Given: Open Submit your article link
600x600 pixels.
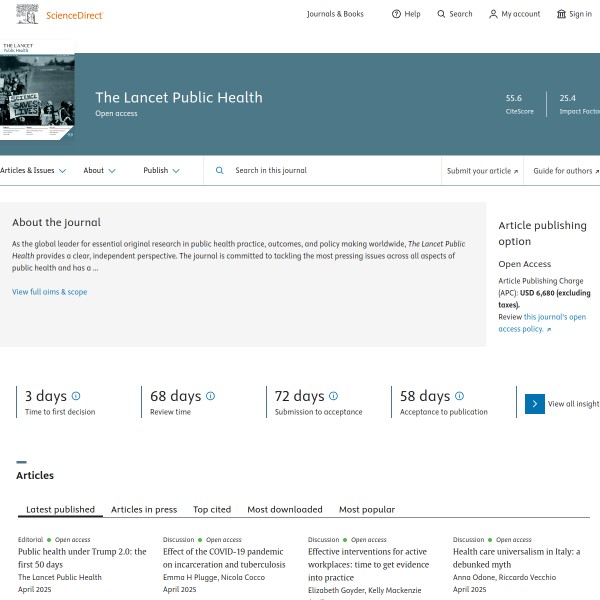Looking at the screenshot, I should [x=482, y=171].
